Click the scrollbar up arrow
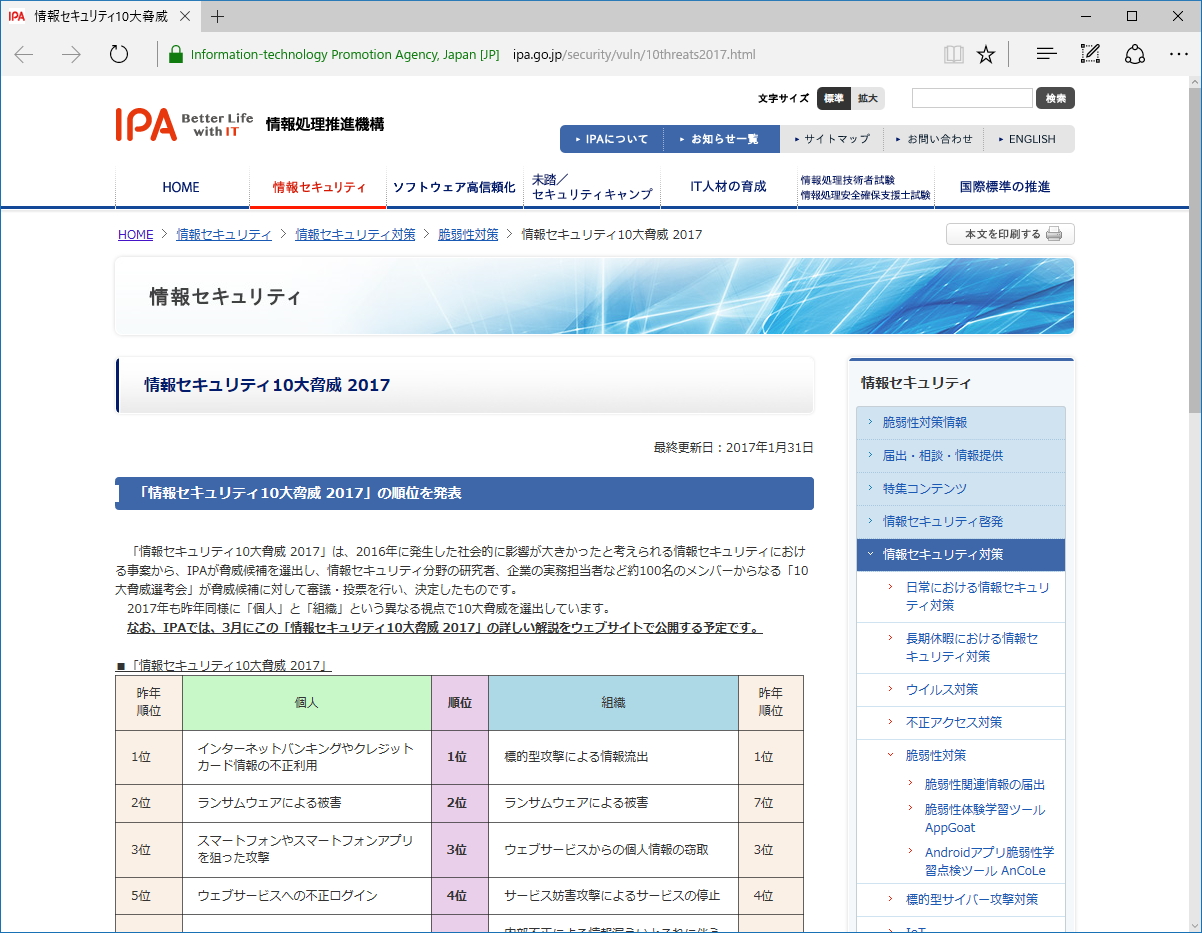The image size is (1202, 933). pos(1194,84)
